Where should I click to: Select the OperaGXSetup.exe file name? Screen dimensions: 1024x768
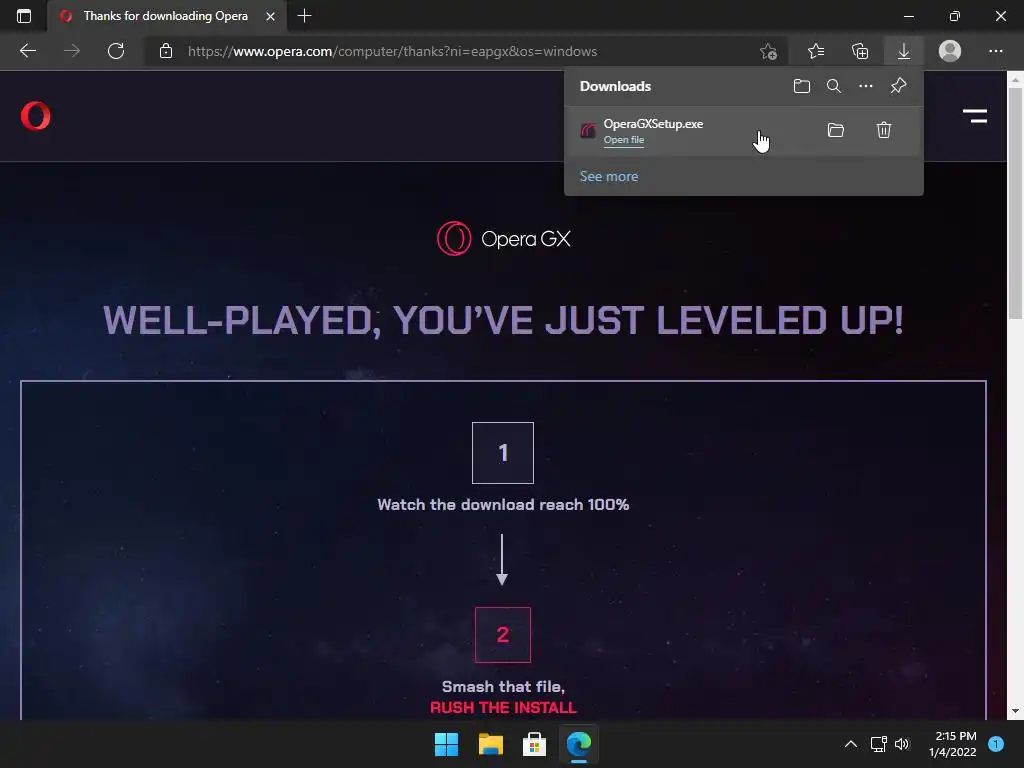[653, 123]
